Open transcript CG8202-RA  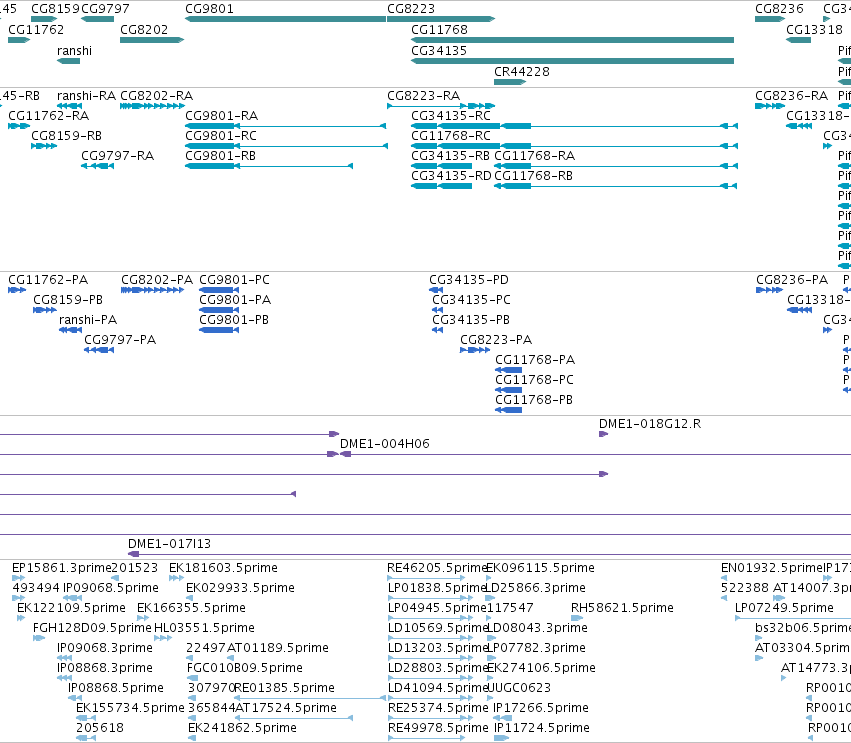pyautogui.click(x=156, y=96)
